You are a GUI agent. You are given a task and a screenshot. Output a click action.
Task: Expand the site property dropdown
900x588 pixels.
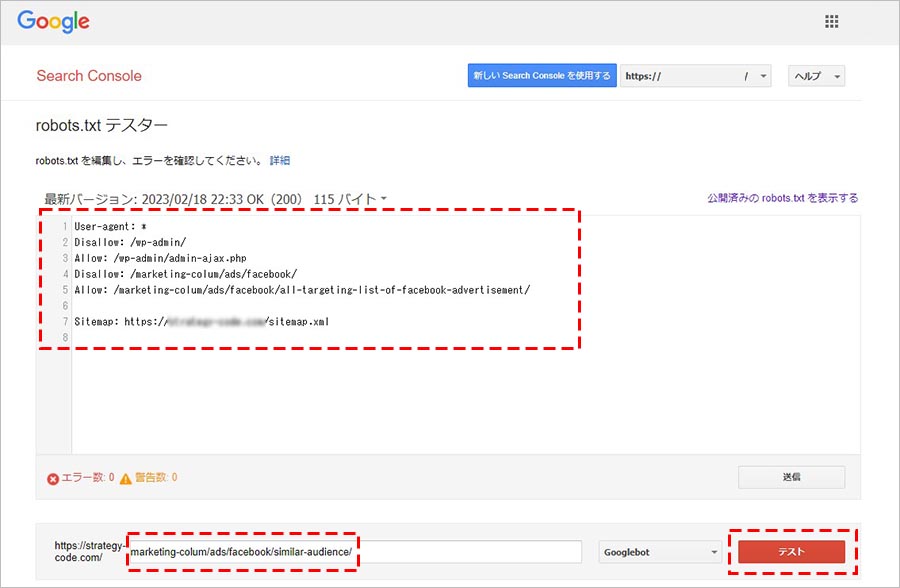(x=695, y=76)
